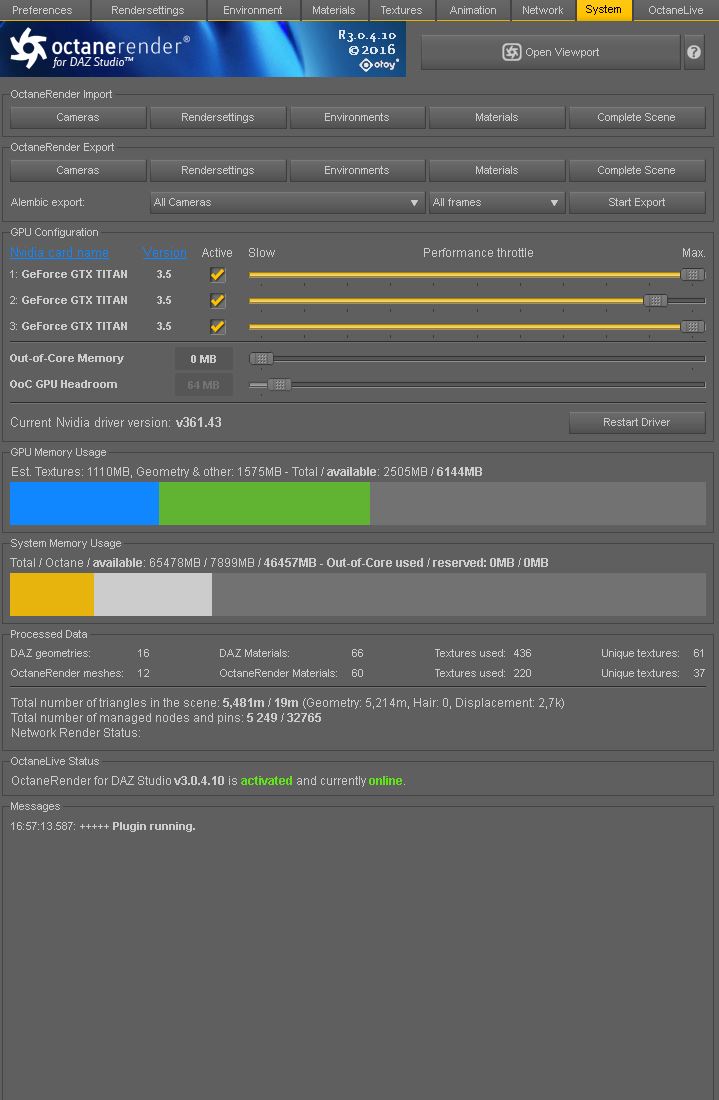Click the light gray system memory segment

[153, 594]
